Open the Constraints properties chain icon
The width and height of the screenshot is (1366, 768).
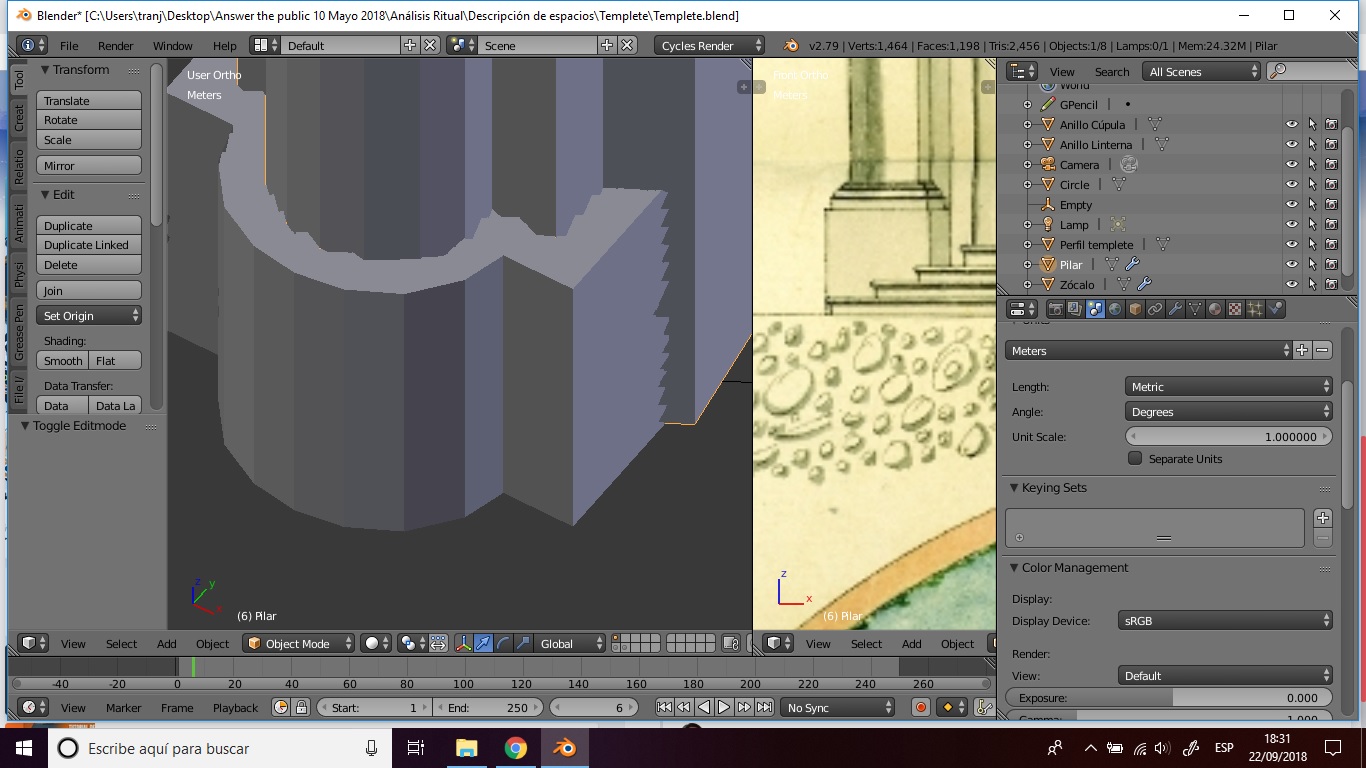tap(1155, 309)
